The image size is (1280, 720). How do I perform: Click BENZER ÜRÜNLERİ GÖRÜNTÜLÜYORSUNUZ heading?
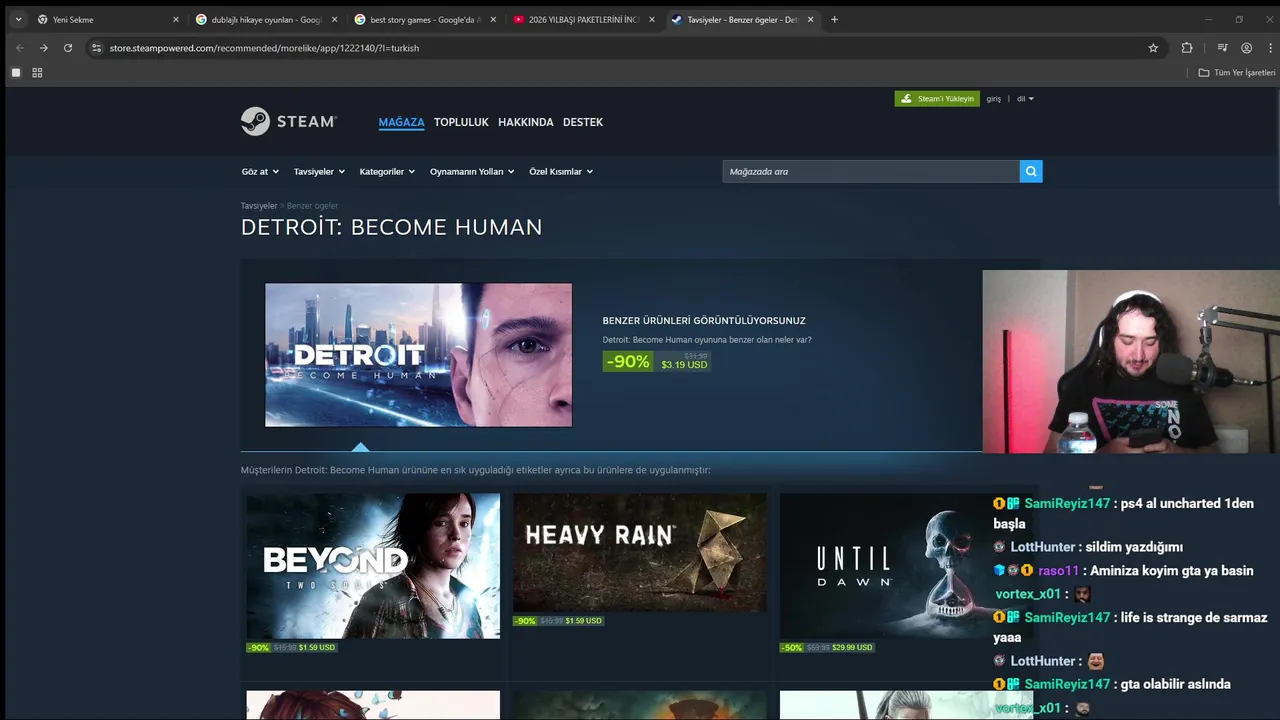[704, 321]
